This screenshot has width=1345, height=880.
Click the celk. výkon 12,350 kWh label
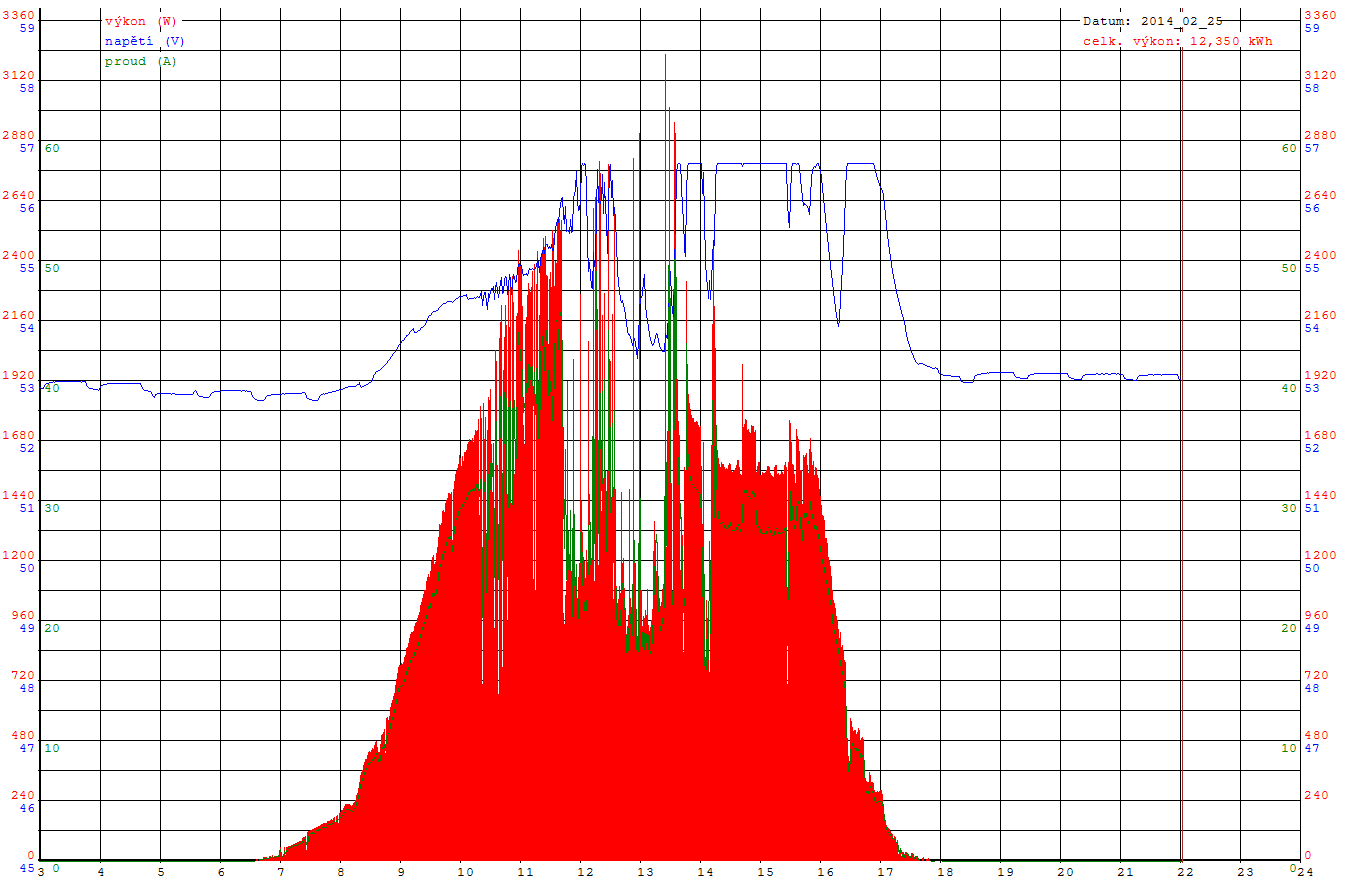click(x=1178, y=41)
